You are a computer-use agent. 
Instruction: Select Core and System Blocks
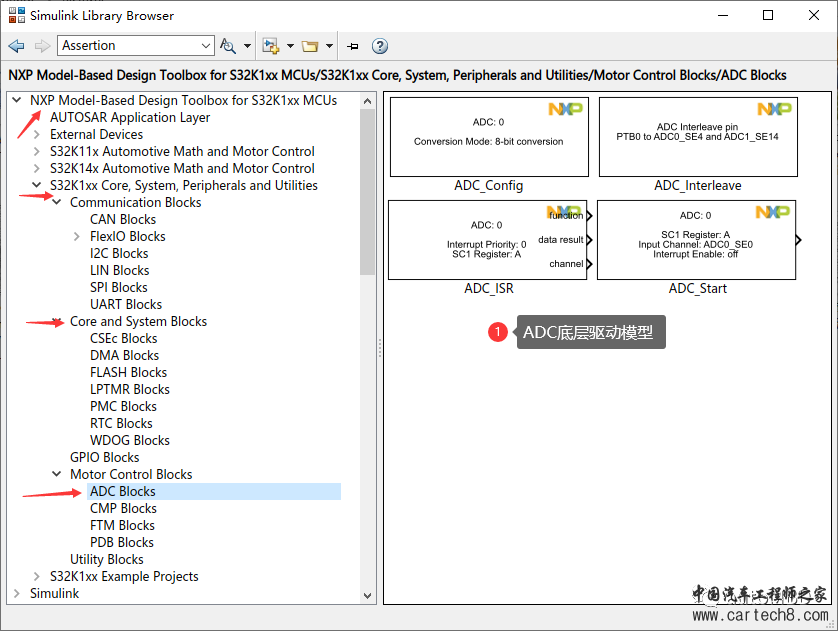pyautogui.click(x=138, y=321)
